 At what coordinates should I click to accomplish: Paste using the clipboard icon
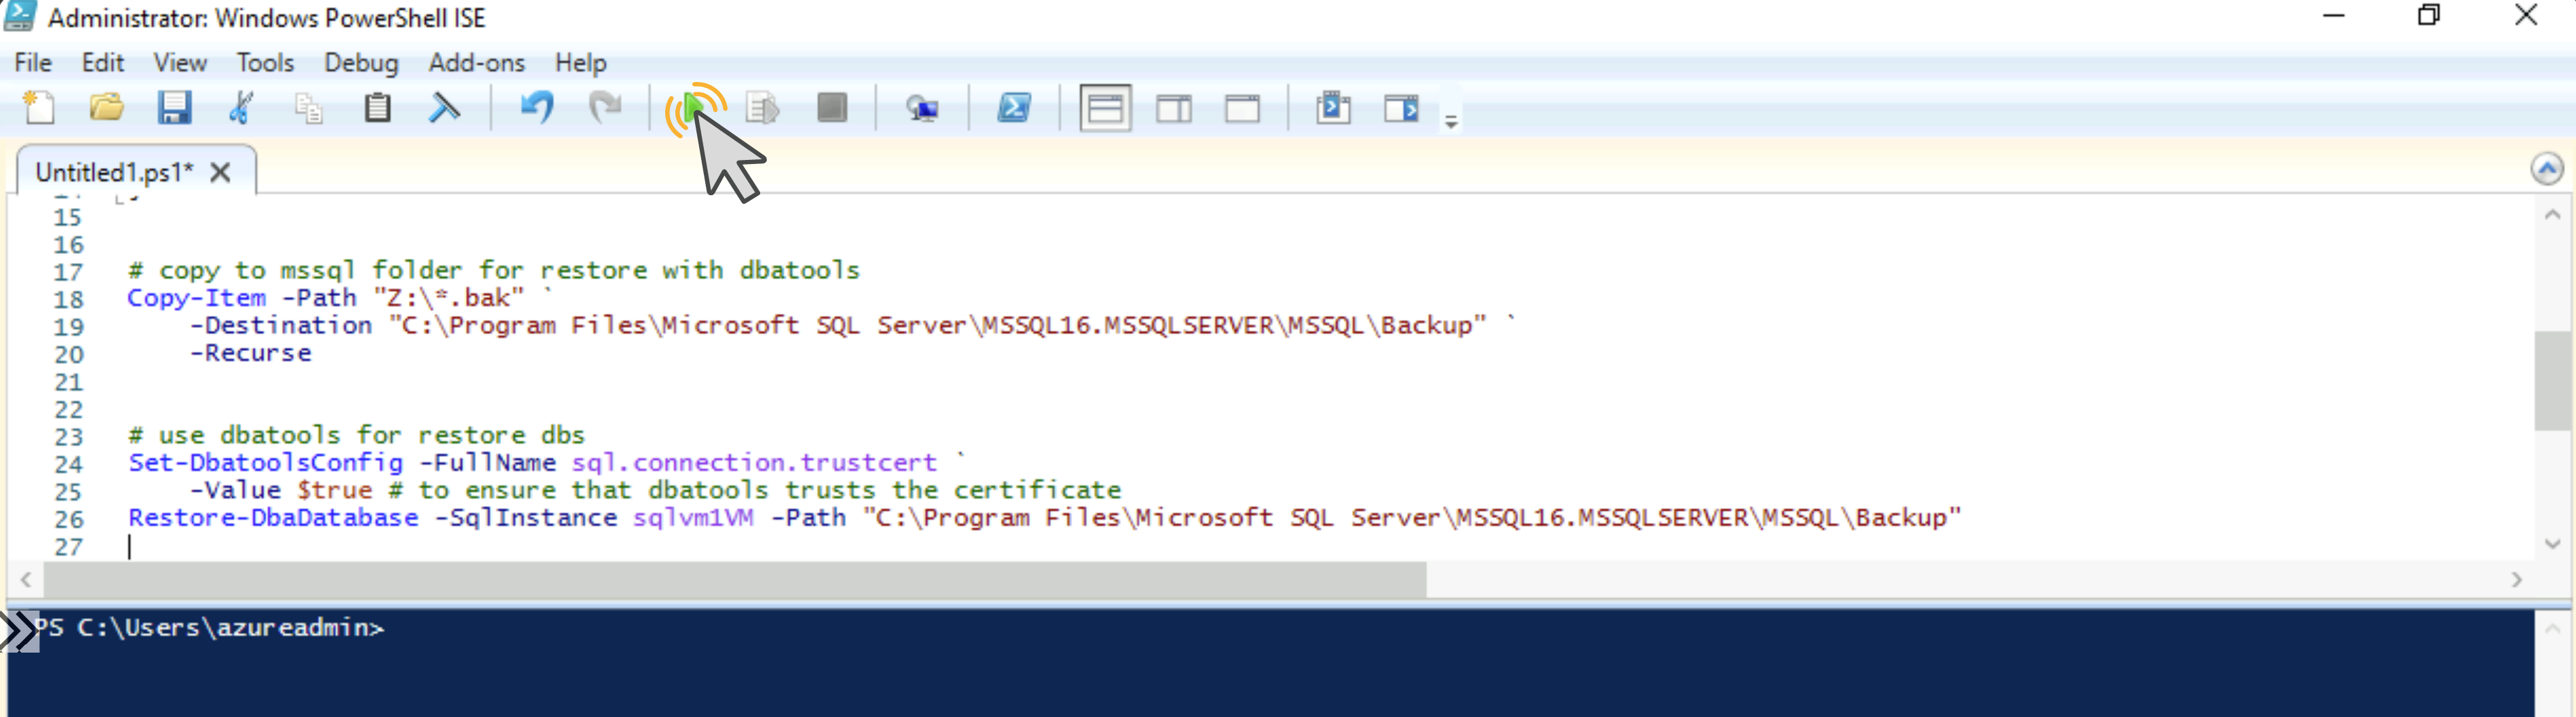click(377, 107)
